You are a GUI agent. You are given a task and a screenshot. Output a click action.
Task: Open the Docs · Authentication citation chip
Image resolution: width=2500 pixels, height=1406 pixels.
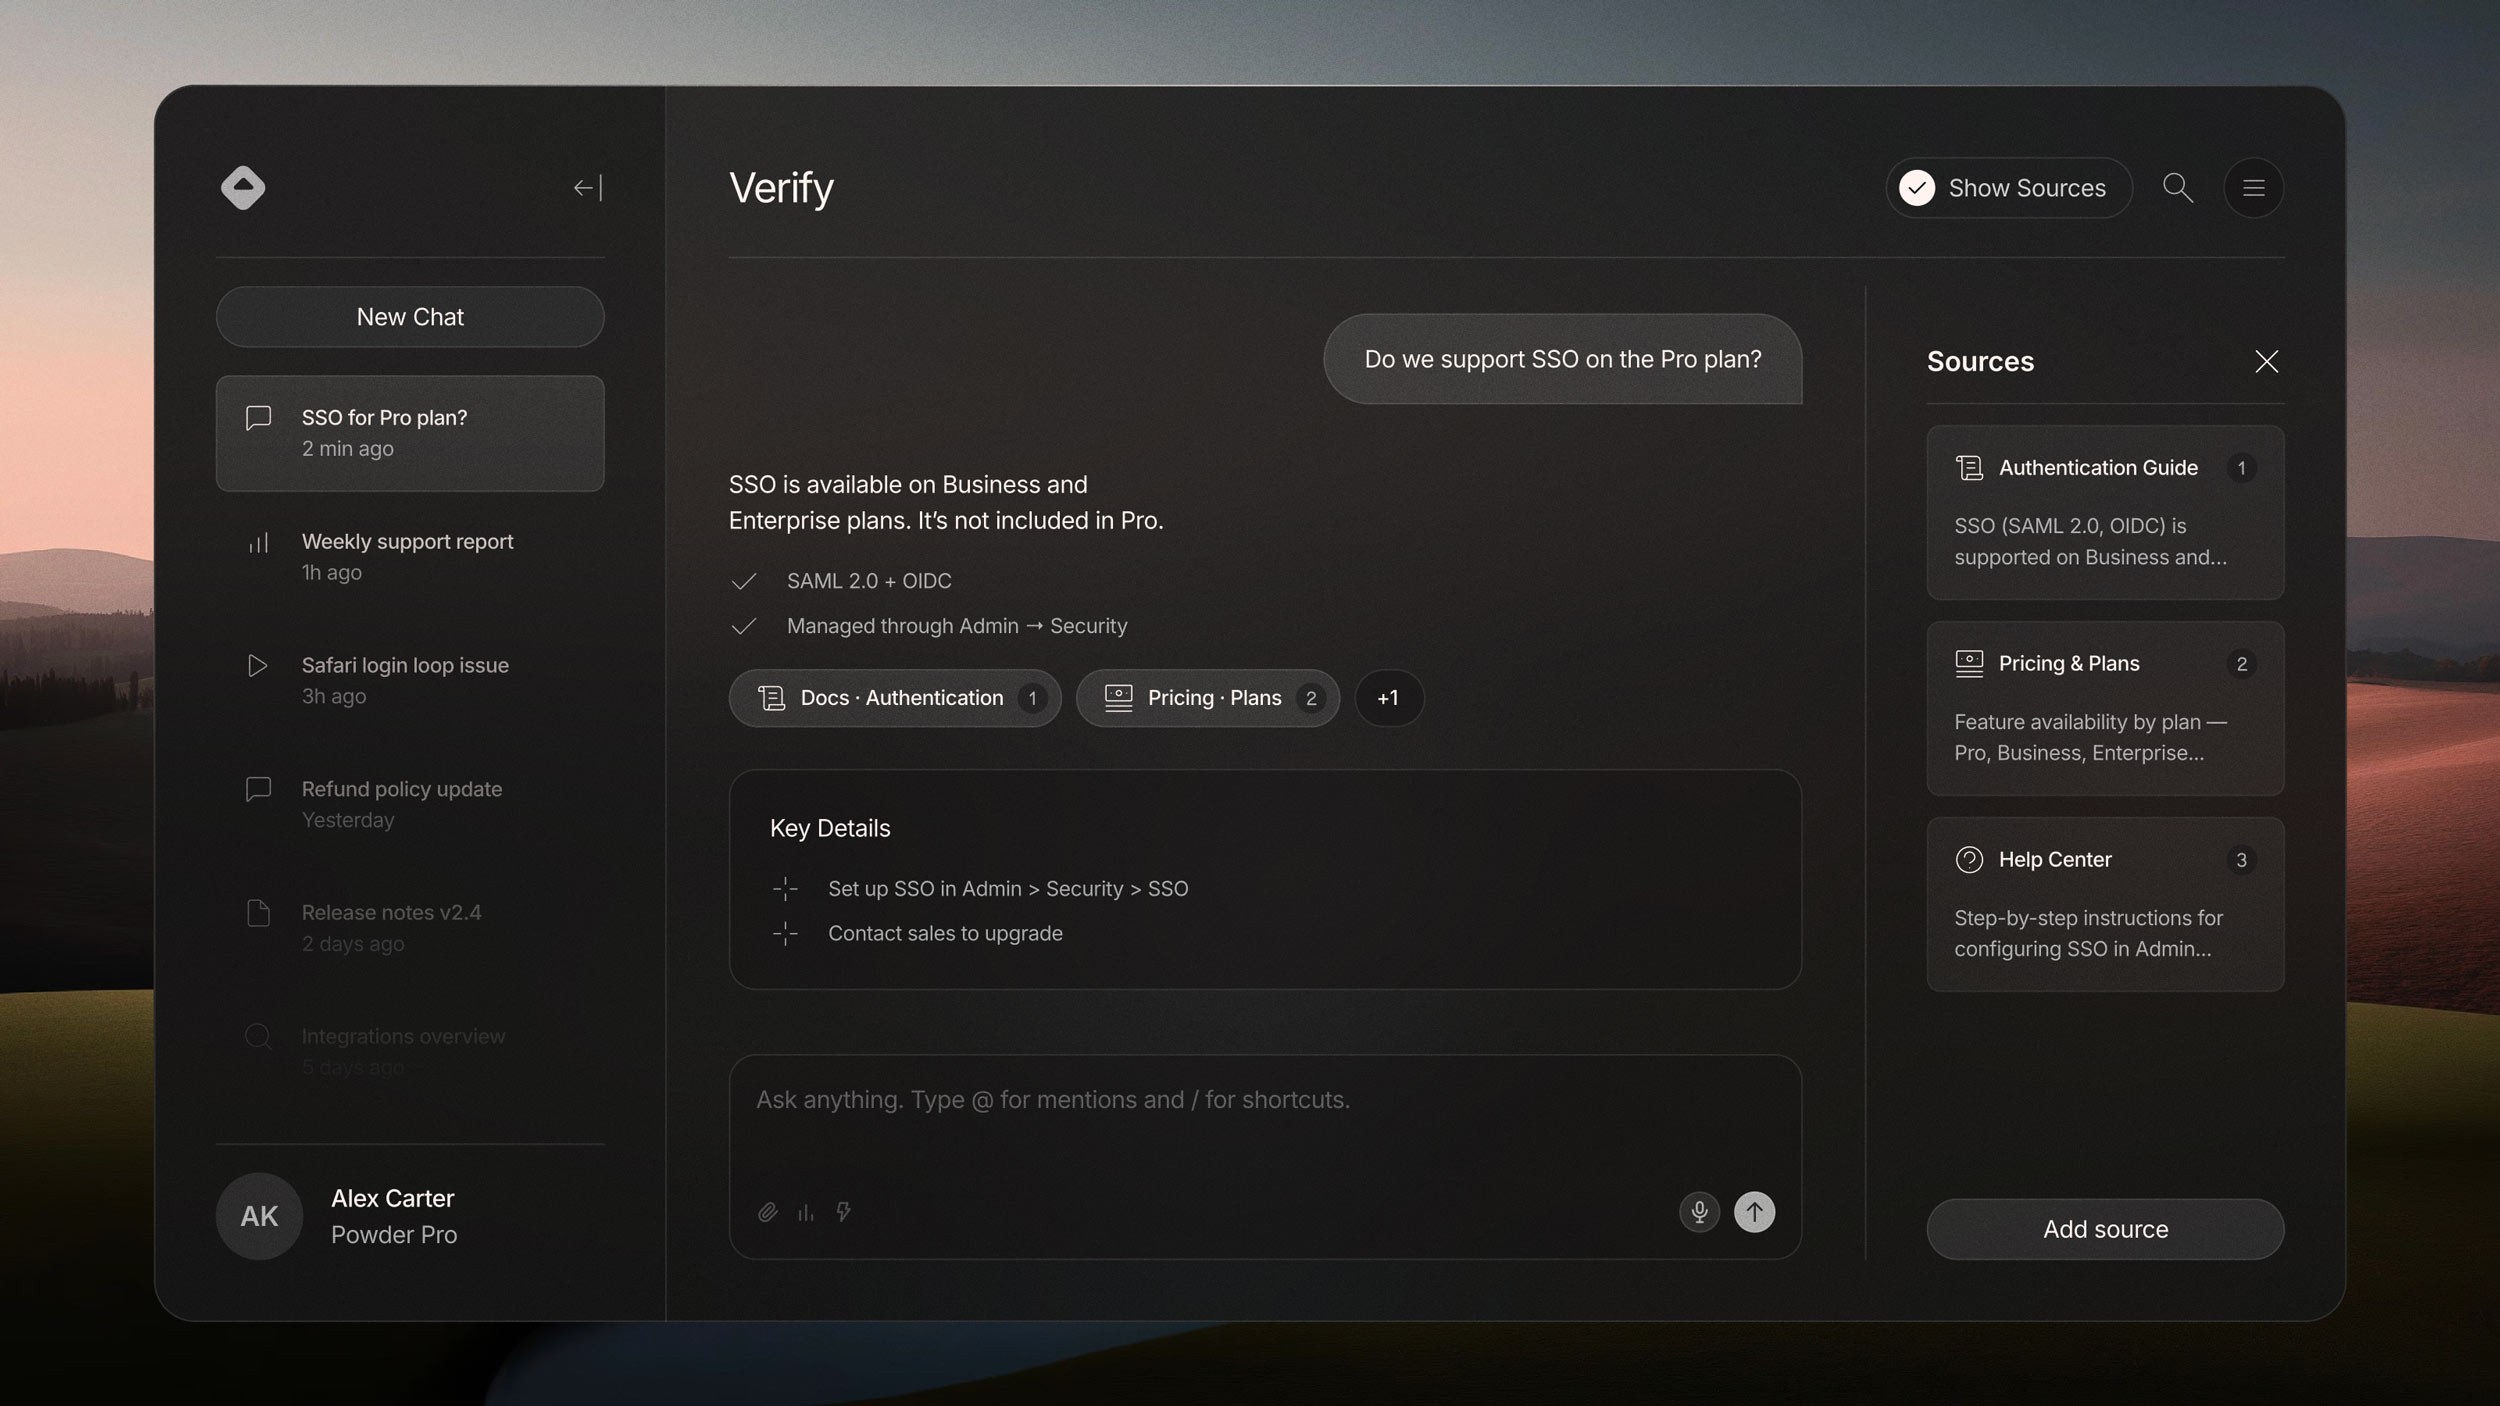[894, 698]
